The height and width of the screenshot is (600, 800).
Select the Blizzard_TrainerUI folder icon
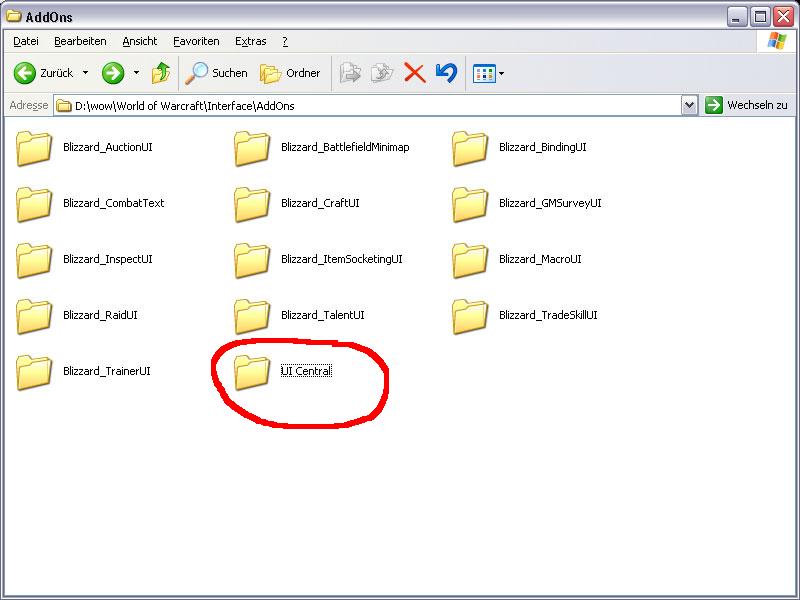point(34,373)
